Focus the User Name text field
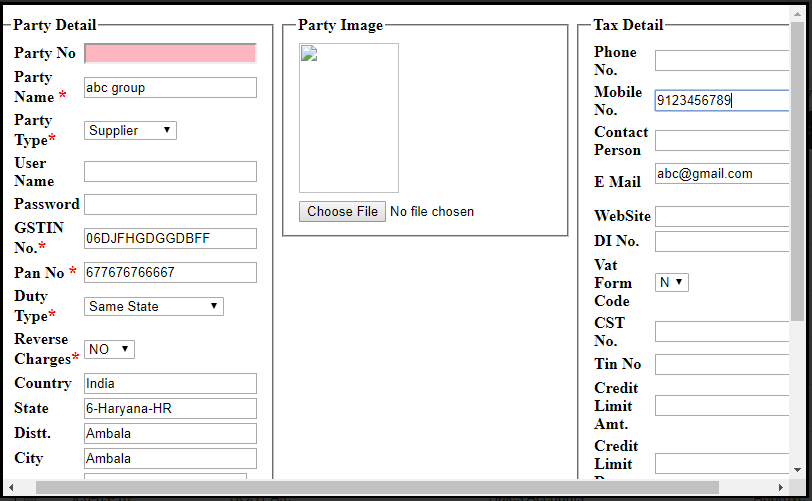812x501 pixels. coord(170,172)
